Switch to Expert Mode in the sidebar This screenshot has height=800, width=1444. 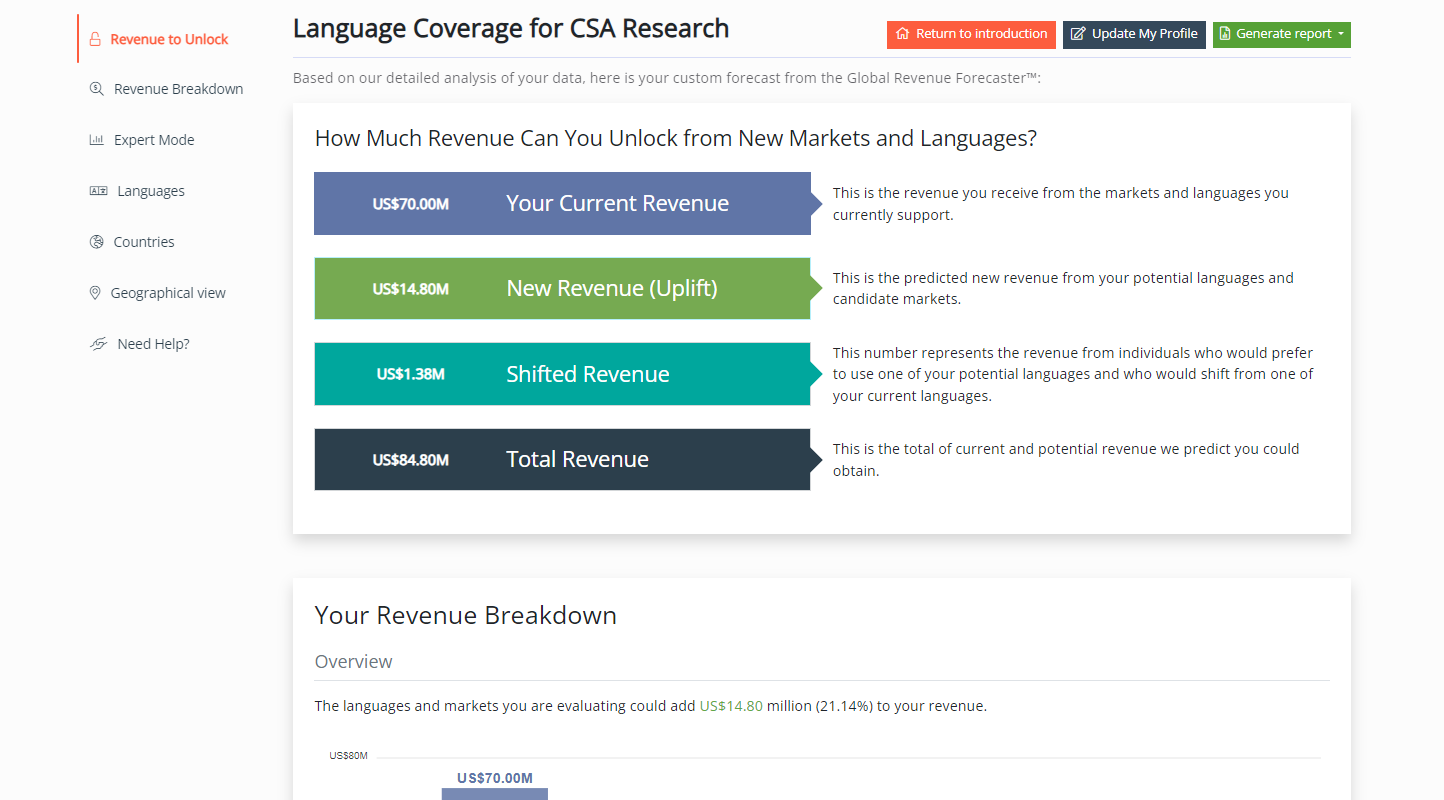click(154, 140)
